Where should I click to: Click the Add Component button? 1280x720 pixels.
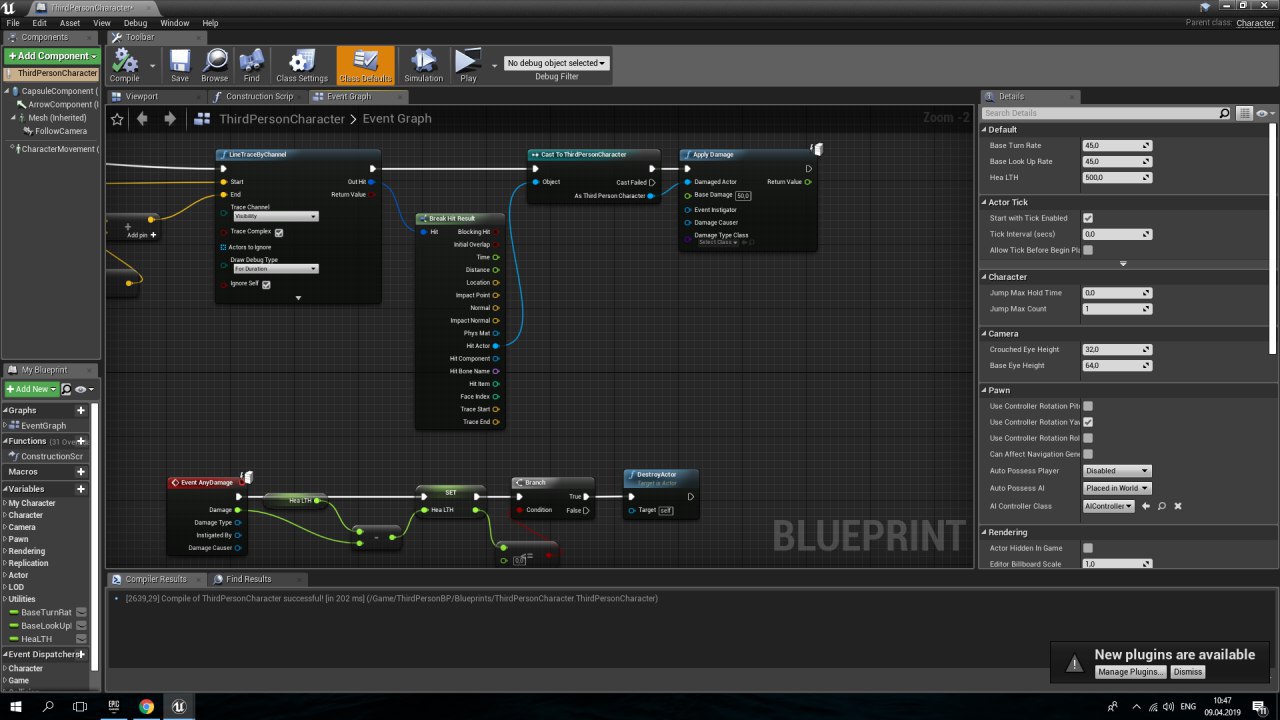pos(52,56)
